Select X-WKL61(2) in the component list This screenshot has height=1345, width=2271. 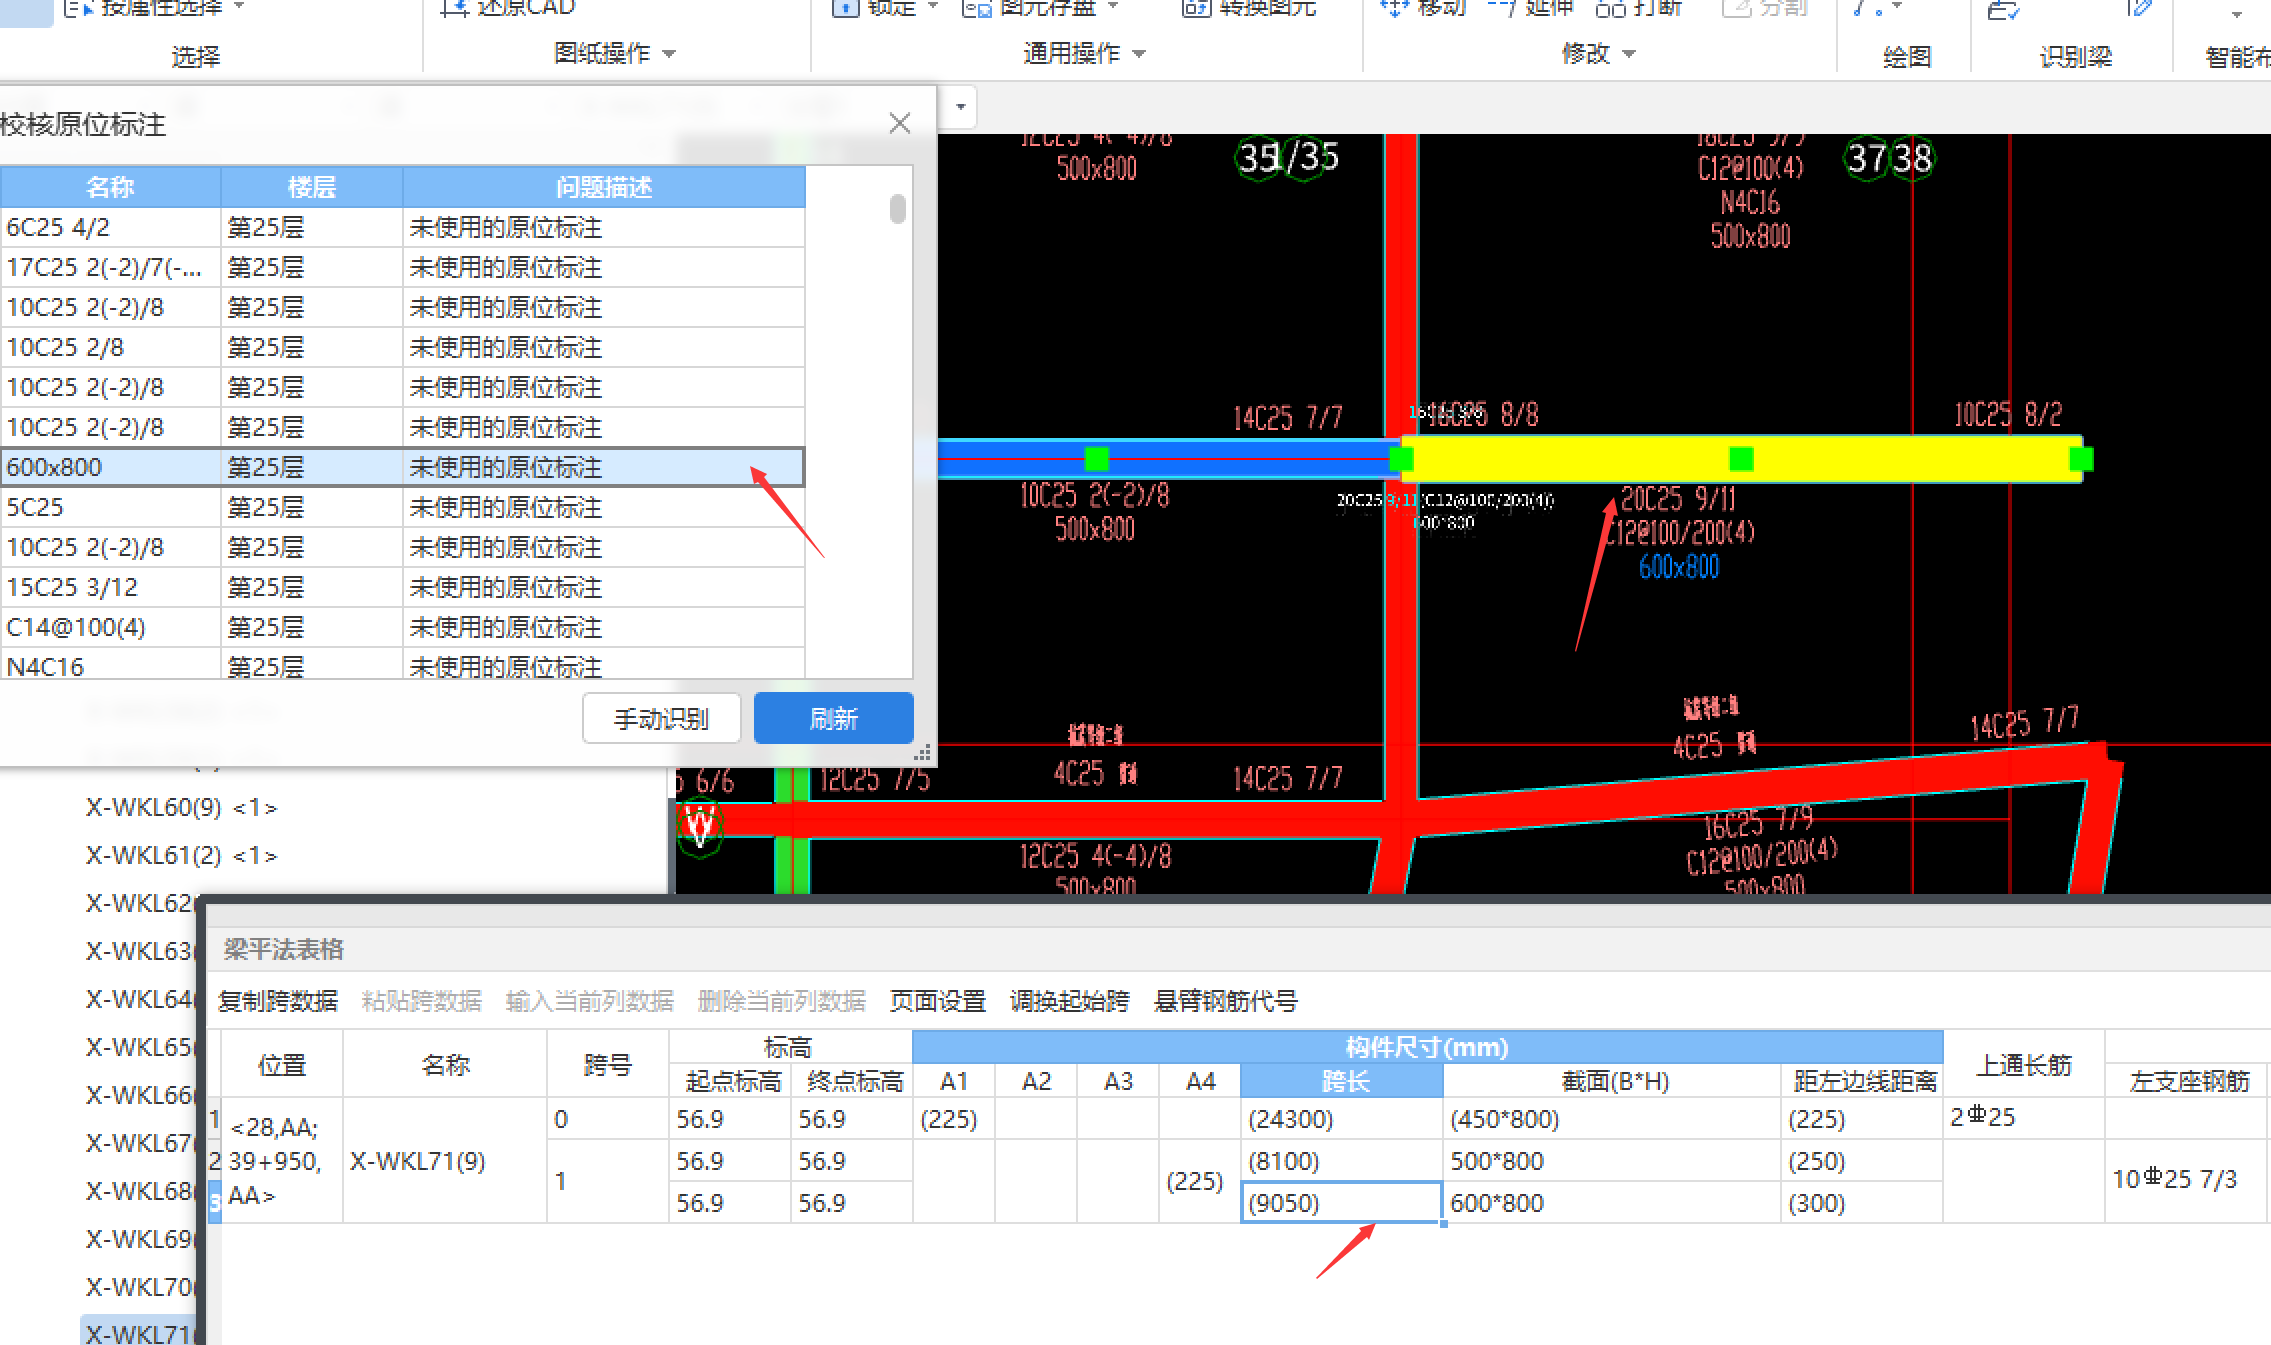[181, 855]
